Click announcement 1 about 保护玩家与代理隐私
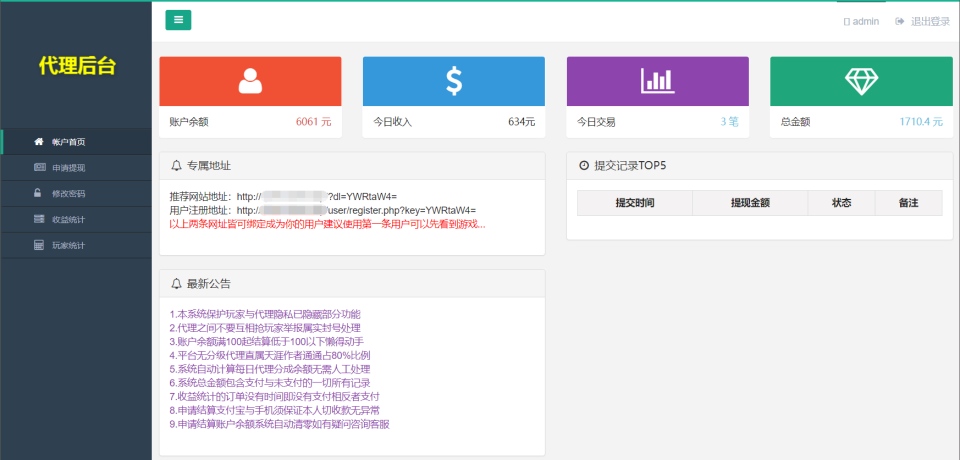The width and height of the screenshot is (960, 460). [265, 314]
